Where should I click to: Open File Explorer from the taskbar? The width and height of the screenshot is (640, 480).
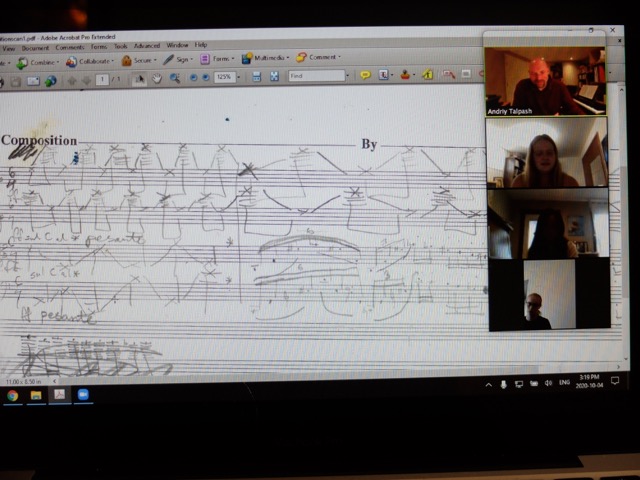coord(36,395)
